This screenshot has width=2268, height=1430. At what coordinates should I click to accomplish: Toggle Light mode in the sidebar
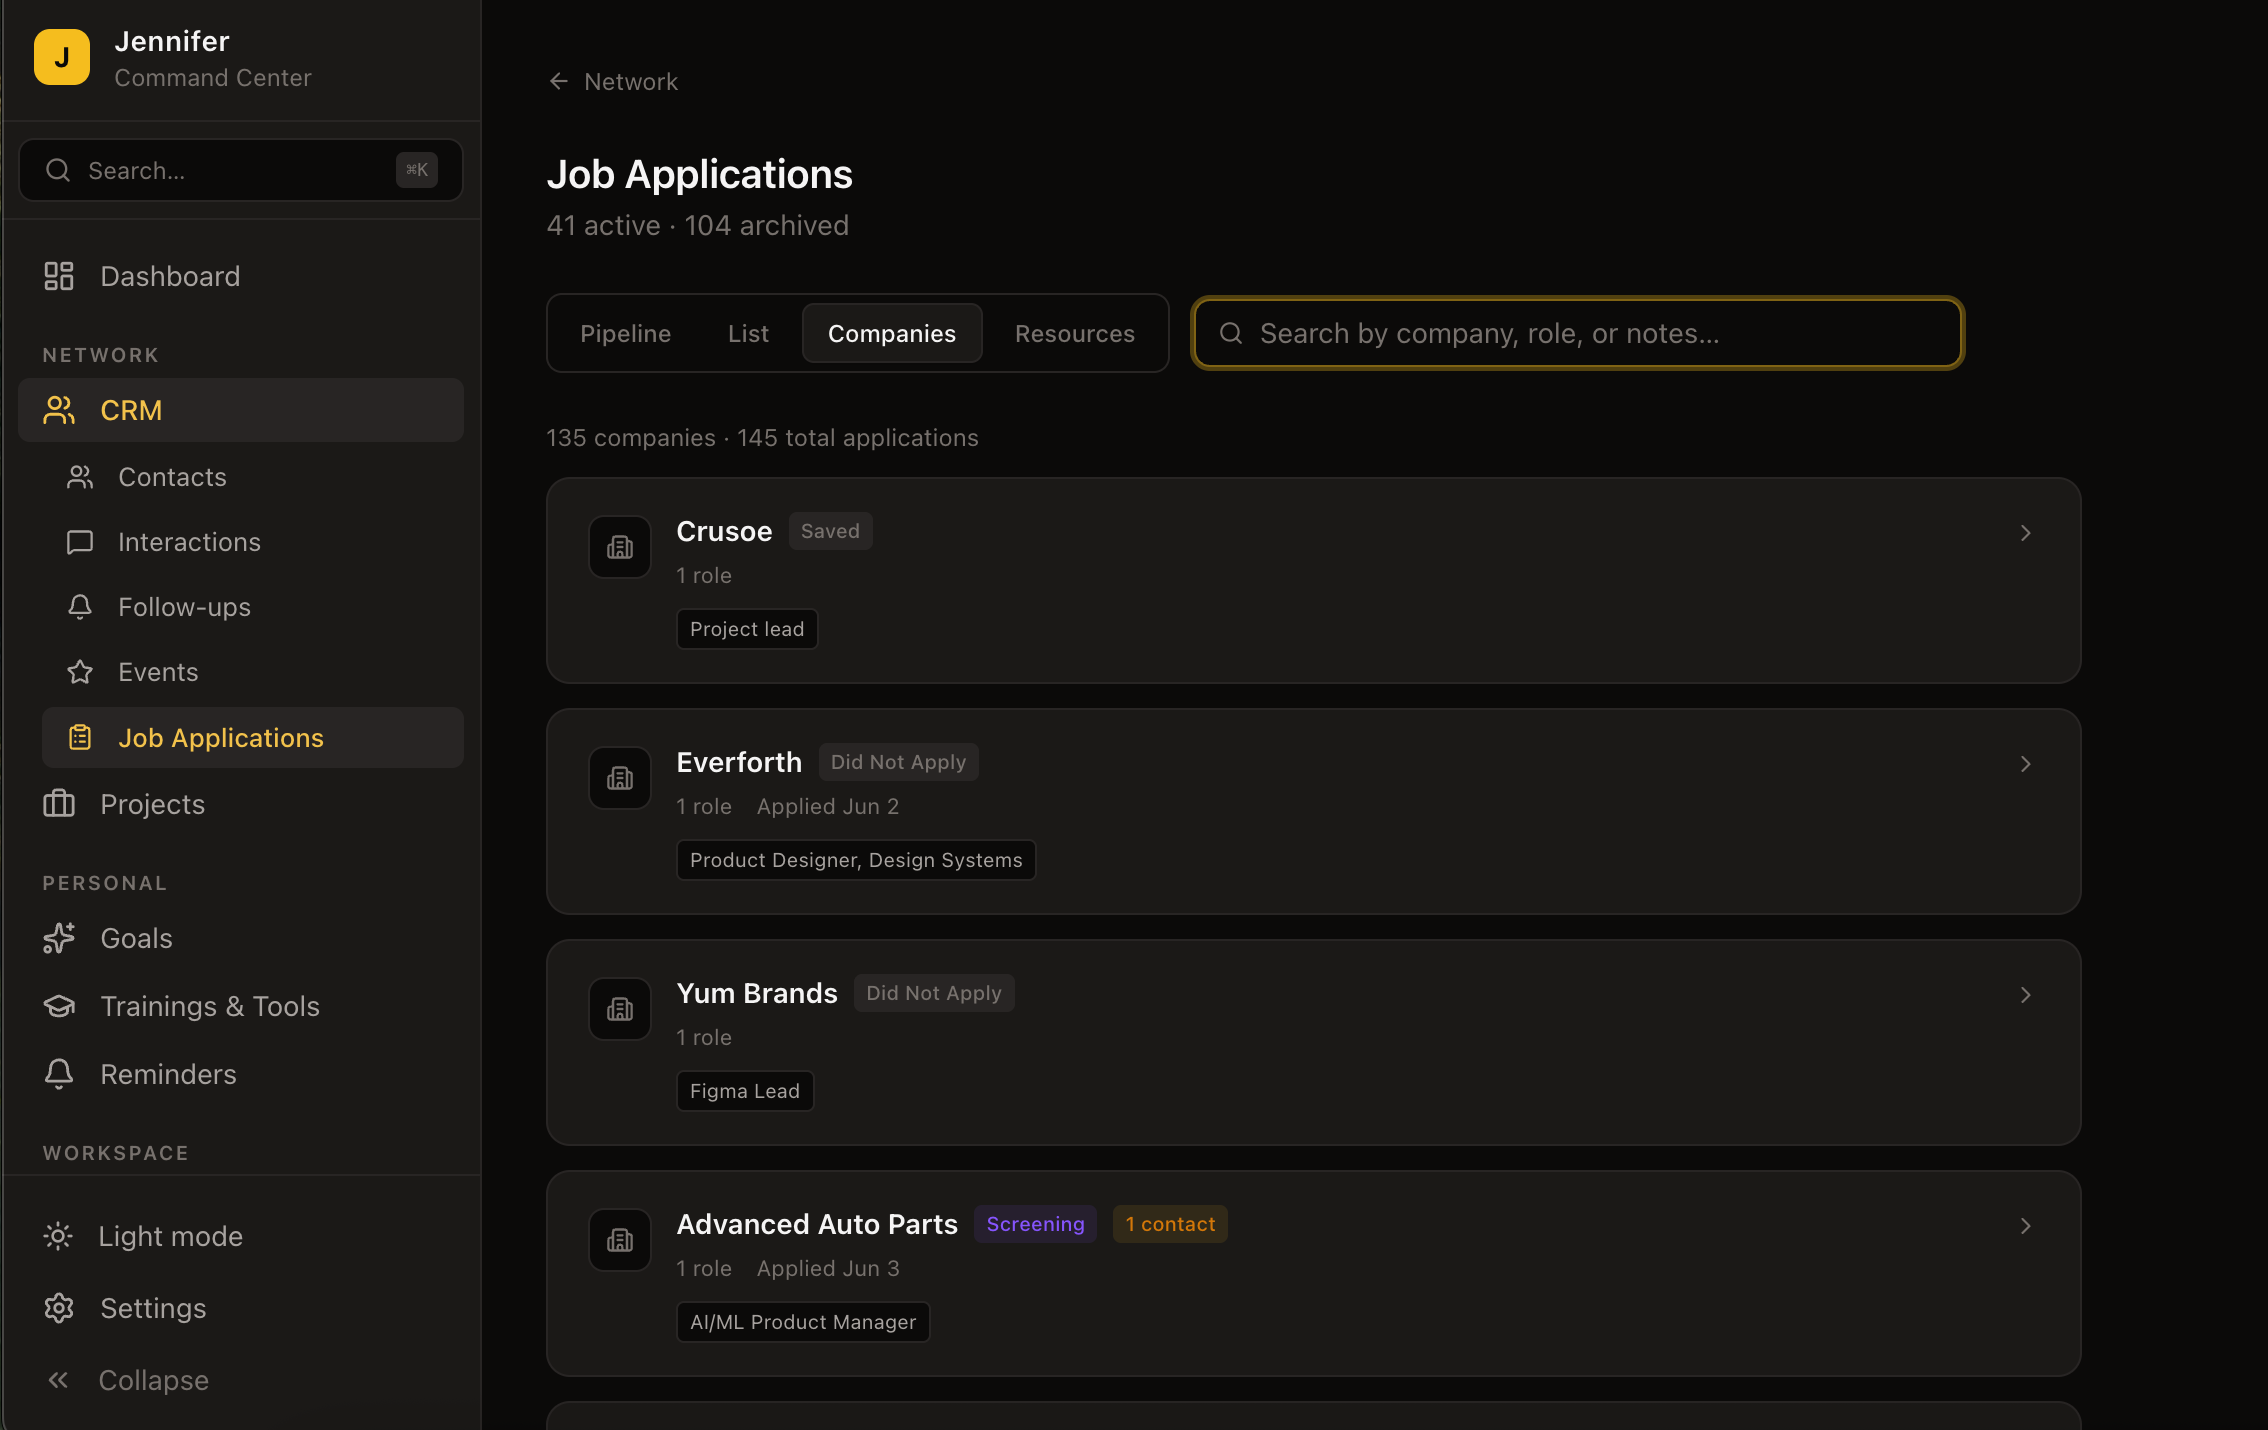[241, 1236]
